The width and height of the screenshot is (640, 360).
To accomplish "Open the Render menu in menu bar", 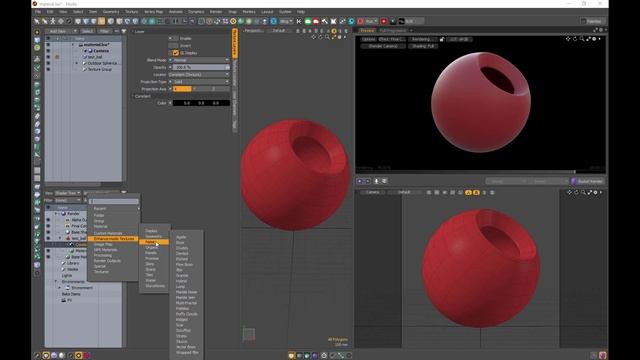I will [216, 12].
